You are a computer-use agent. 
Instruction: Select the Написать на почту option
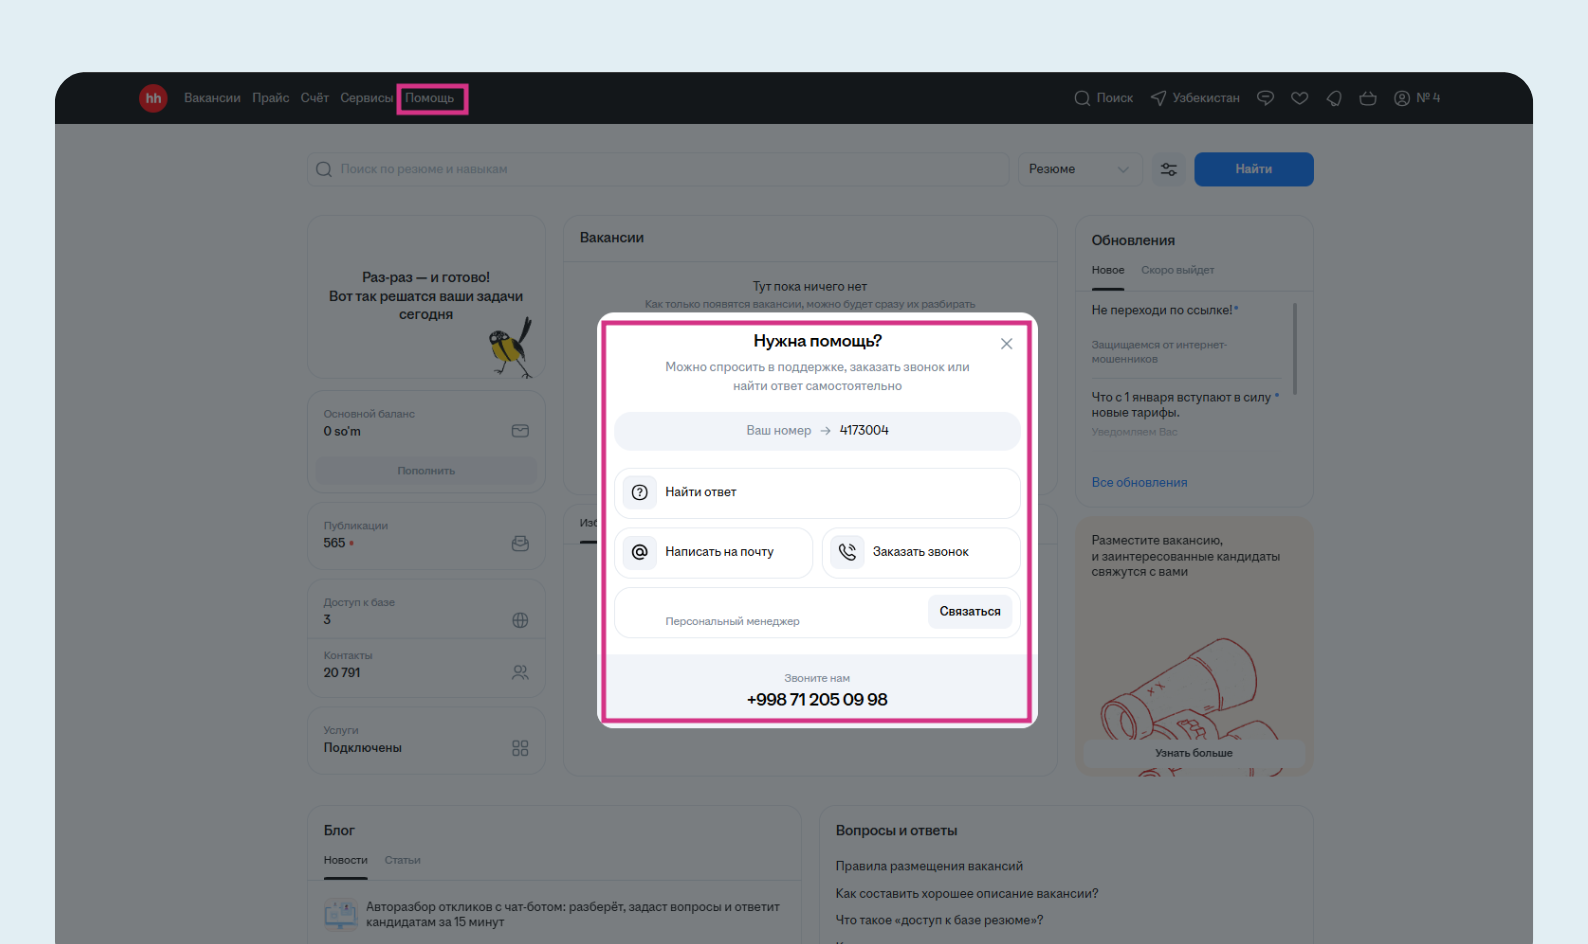tap(714, 552)
